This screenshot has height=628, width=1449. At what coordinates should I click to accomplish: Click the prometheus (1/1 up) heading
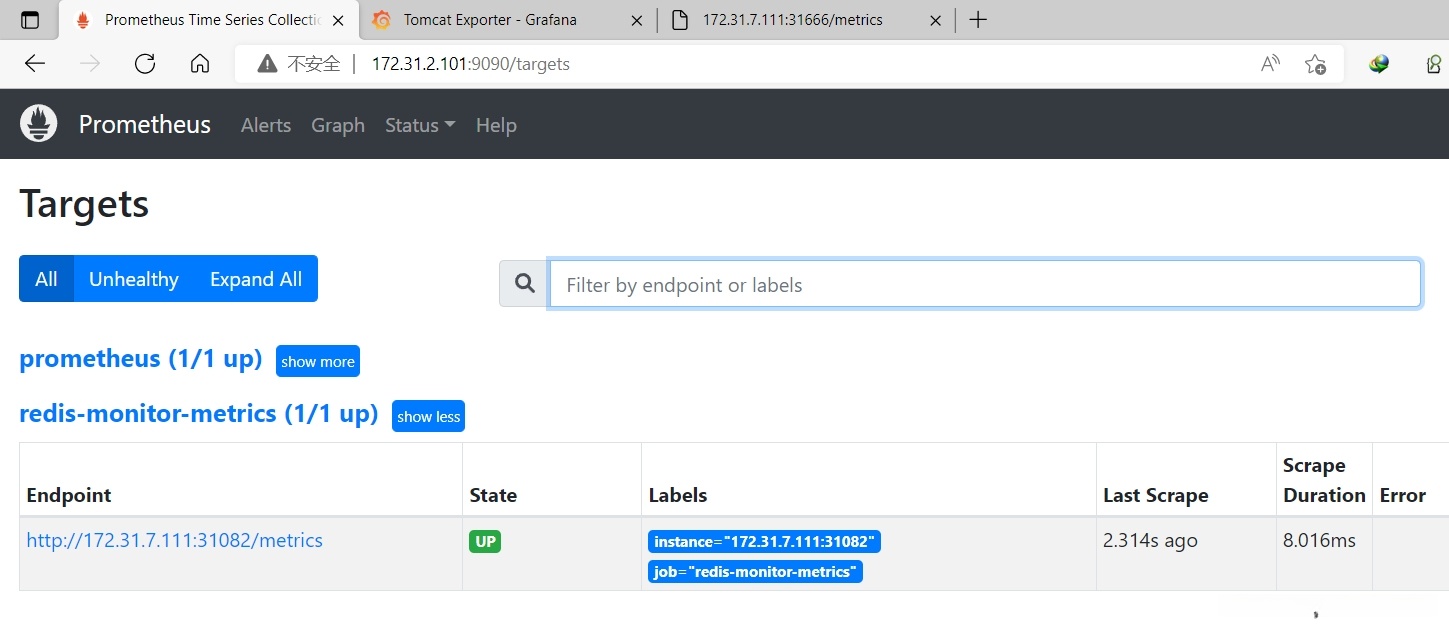(x=141, y=359)
